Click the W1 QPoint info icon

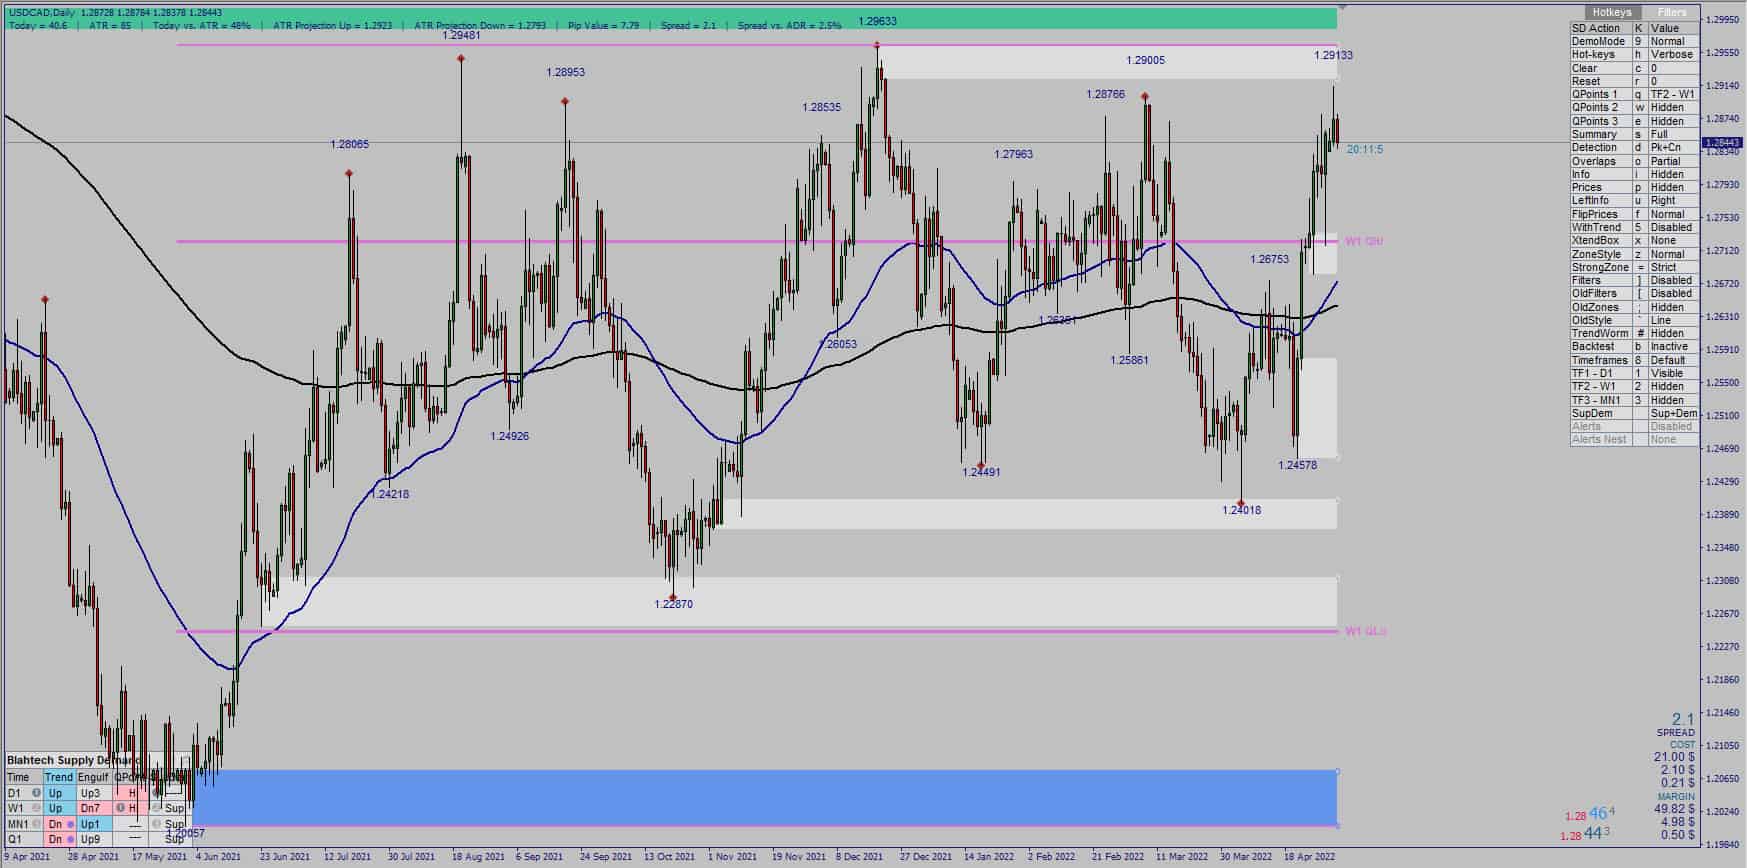(x=120, y=808)
